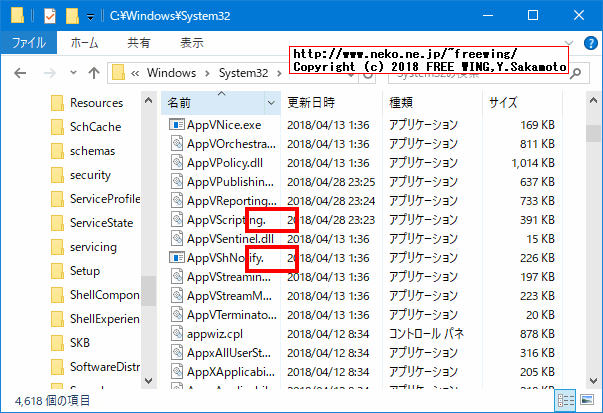This screenshot has width=603, height=413.
Task: Switch to the 共有 ribbon tab
Action: (x=138, y=43)
